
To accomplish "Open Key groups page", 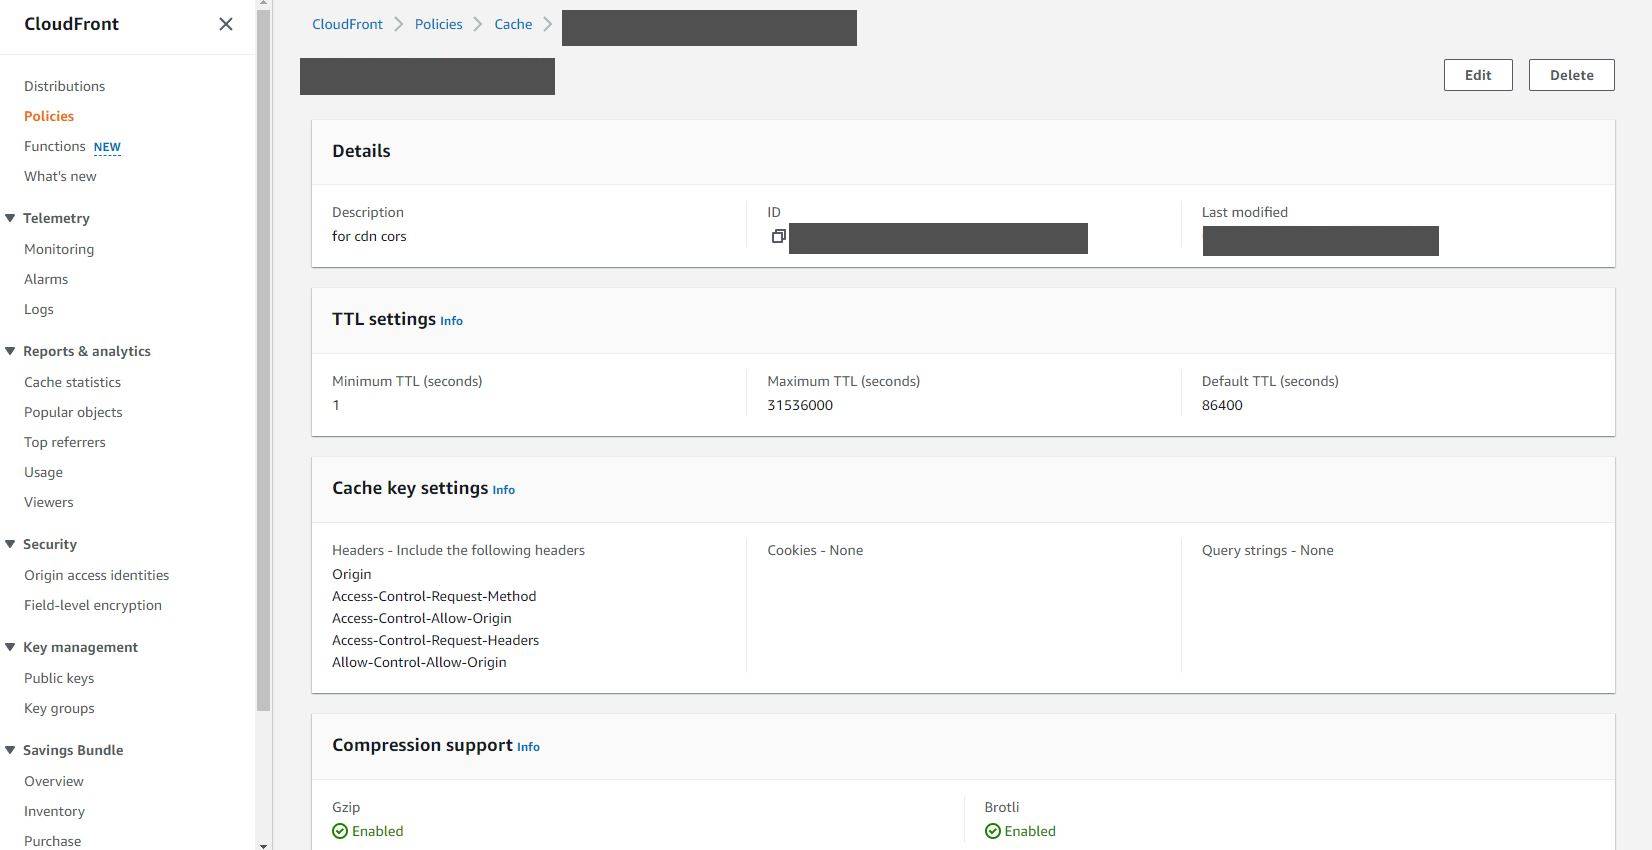I will [x=59, y=708].
